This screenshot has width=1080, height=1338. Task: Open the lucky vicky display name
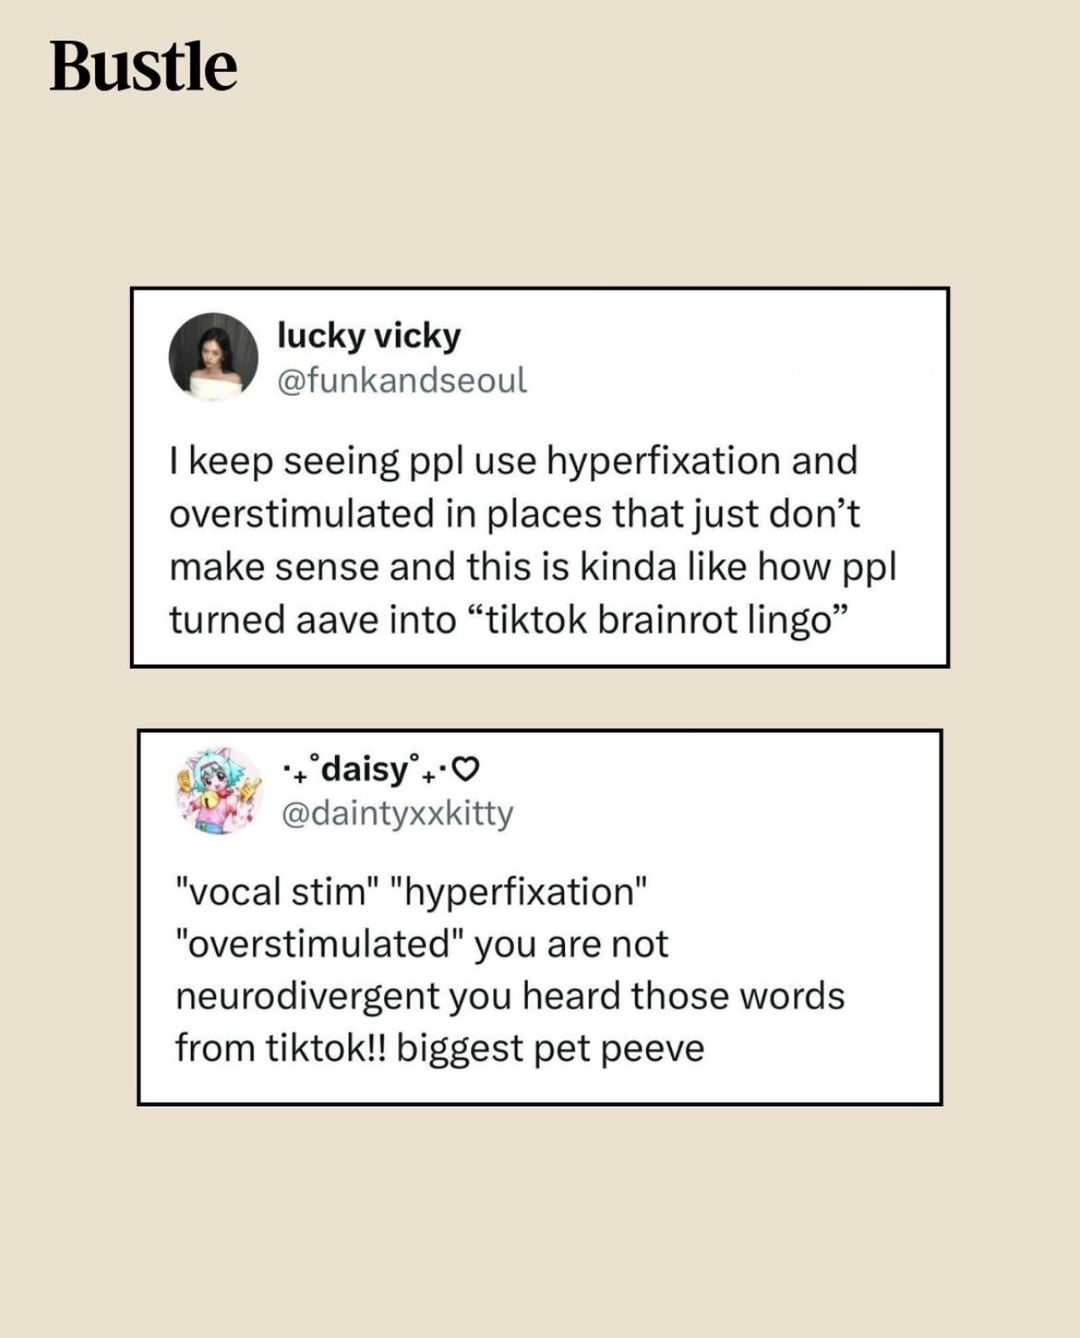coord(368,336)
